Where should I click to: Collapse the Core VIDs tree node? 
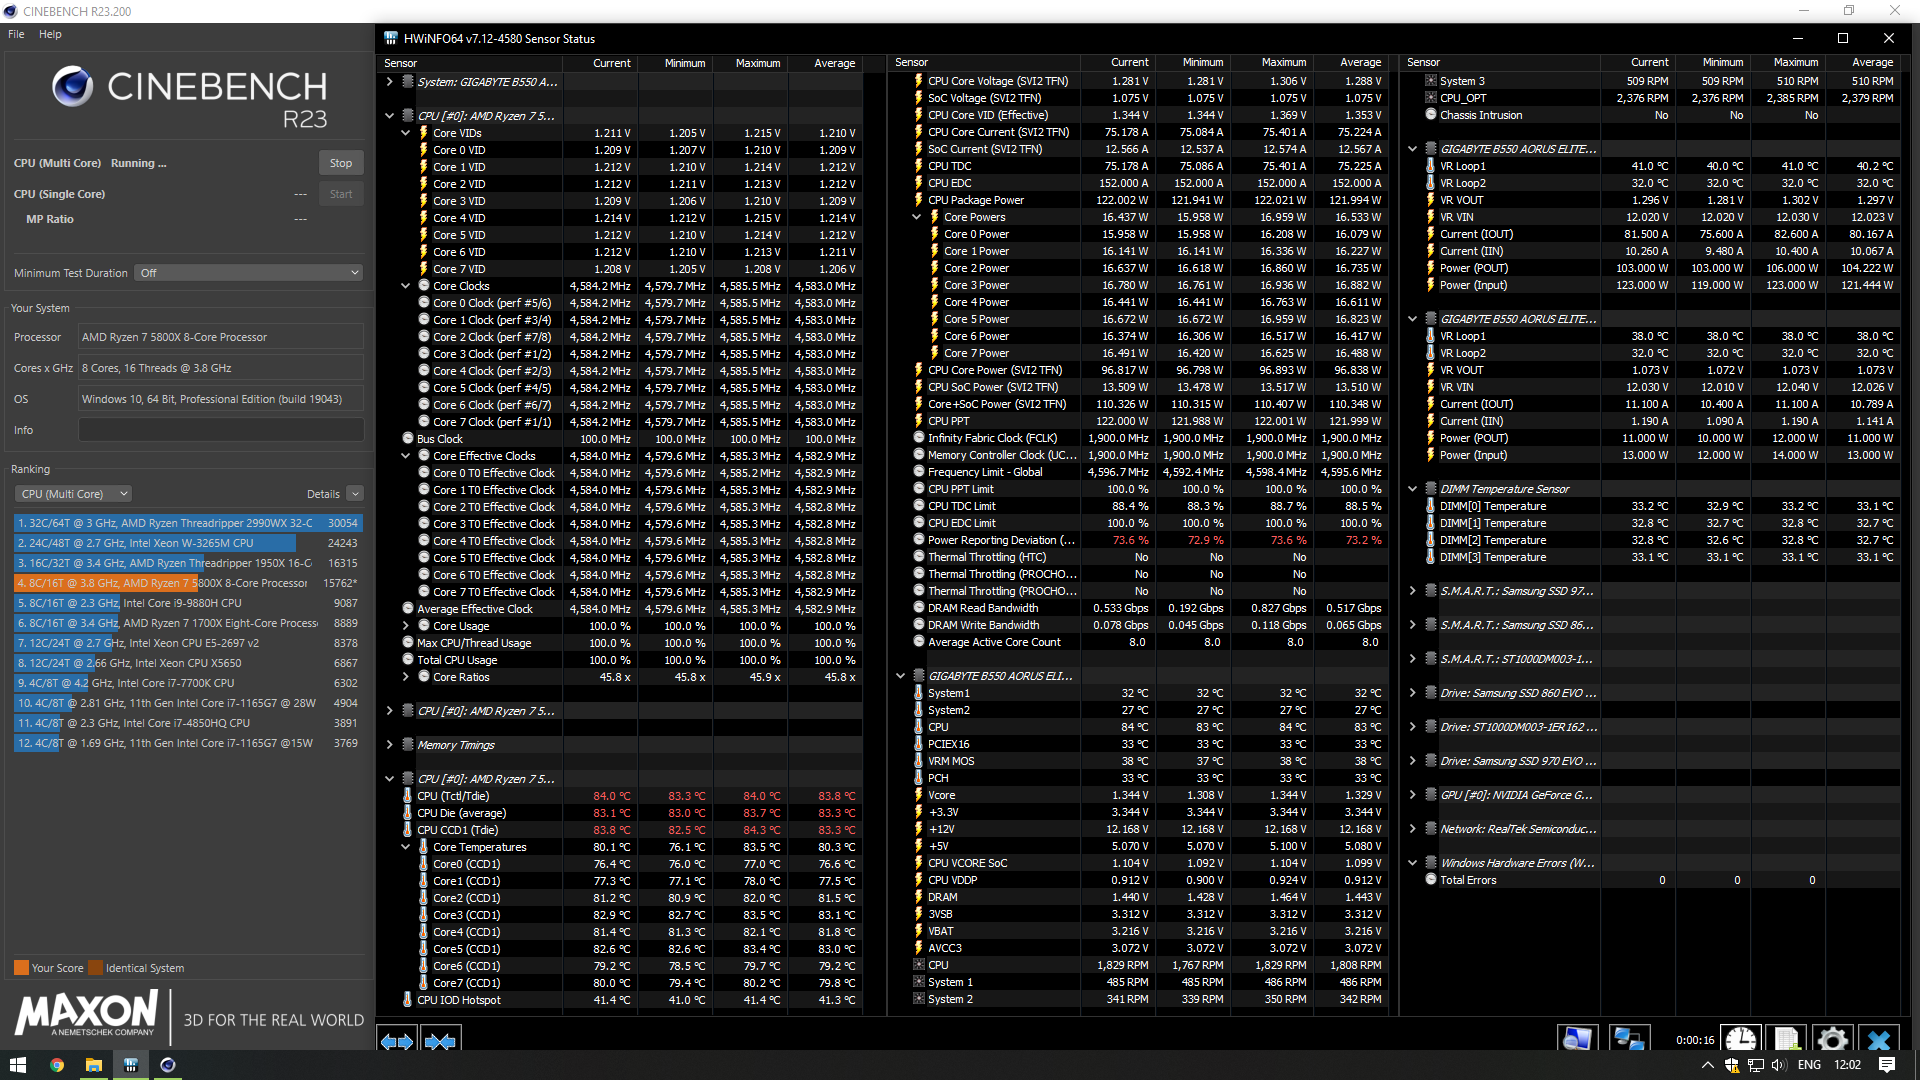(x=406, y=133)
